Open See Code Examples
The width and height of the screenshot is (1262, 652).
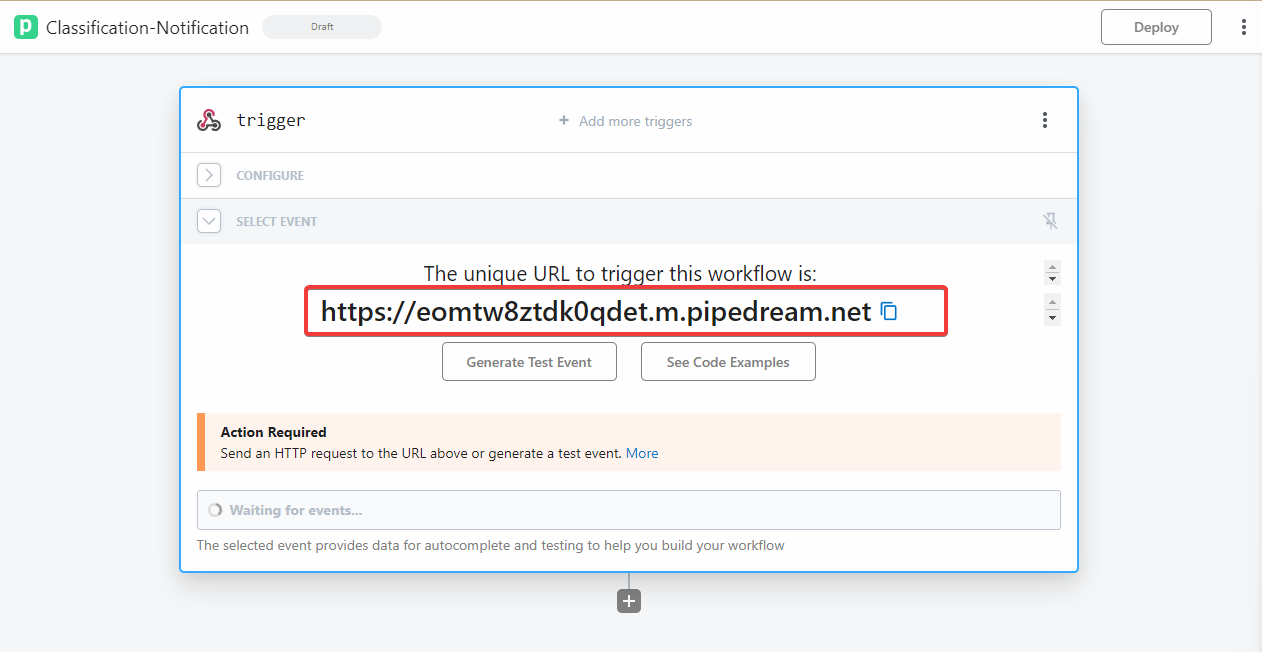pyautogui.click(x=728, y=362)
